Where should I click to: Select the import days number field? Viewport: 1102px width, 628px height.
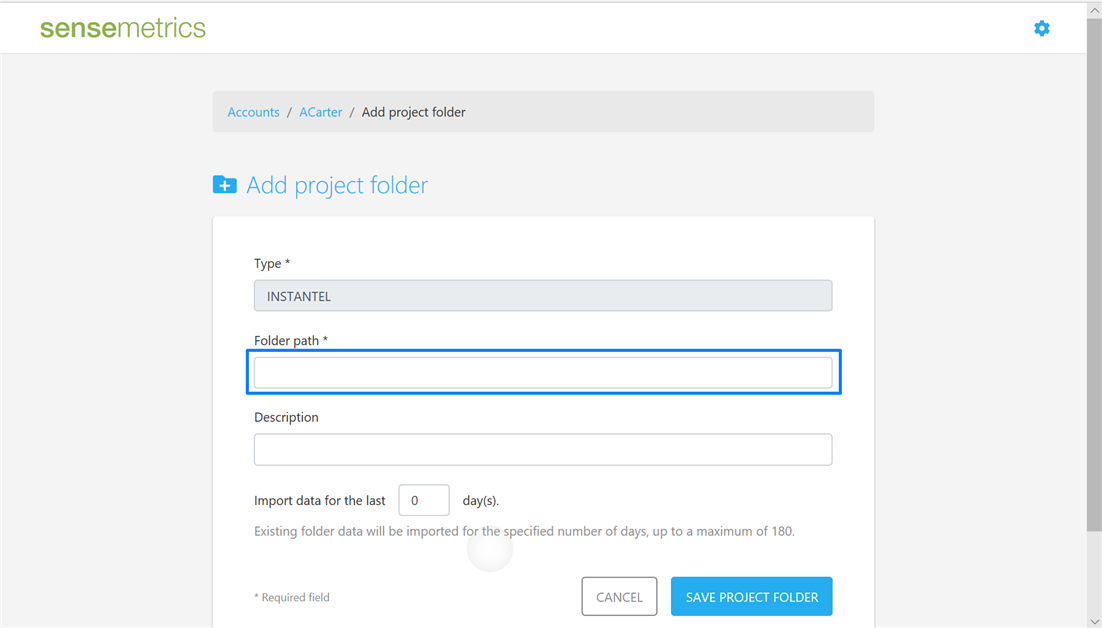click(423, 500)
